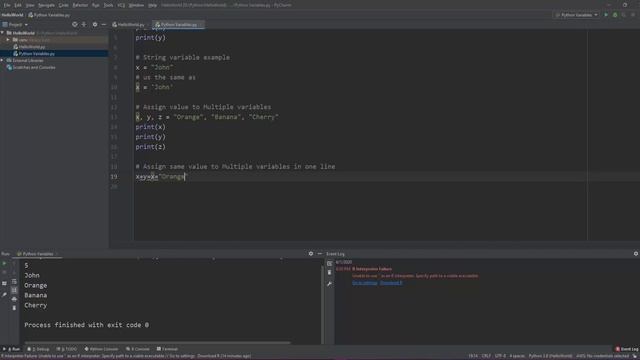Click horizontal scrollbar in Run console

[x=157, y=342]
